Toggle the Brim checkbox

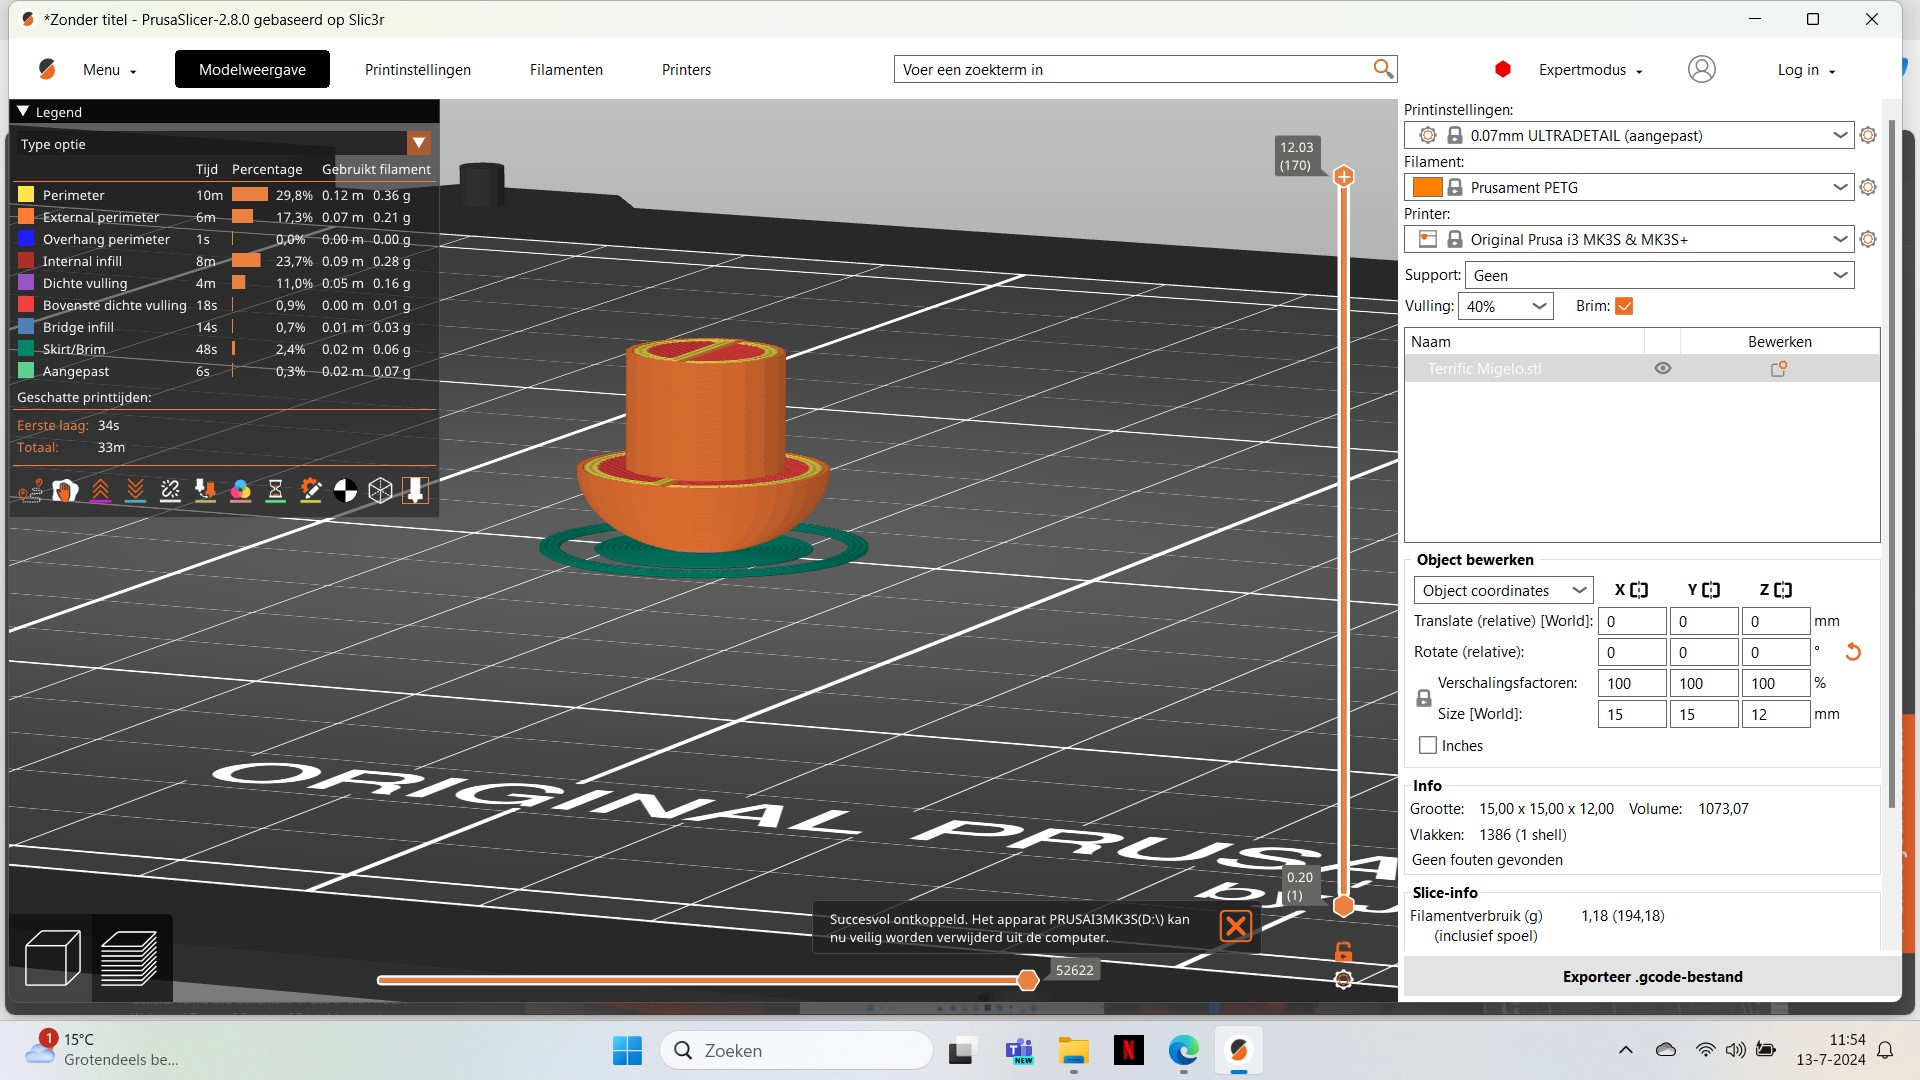click(1624, 306)
